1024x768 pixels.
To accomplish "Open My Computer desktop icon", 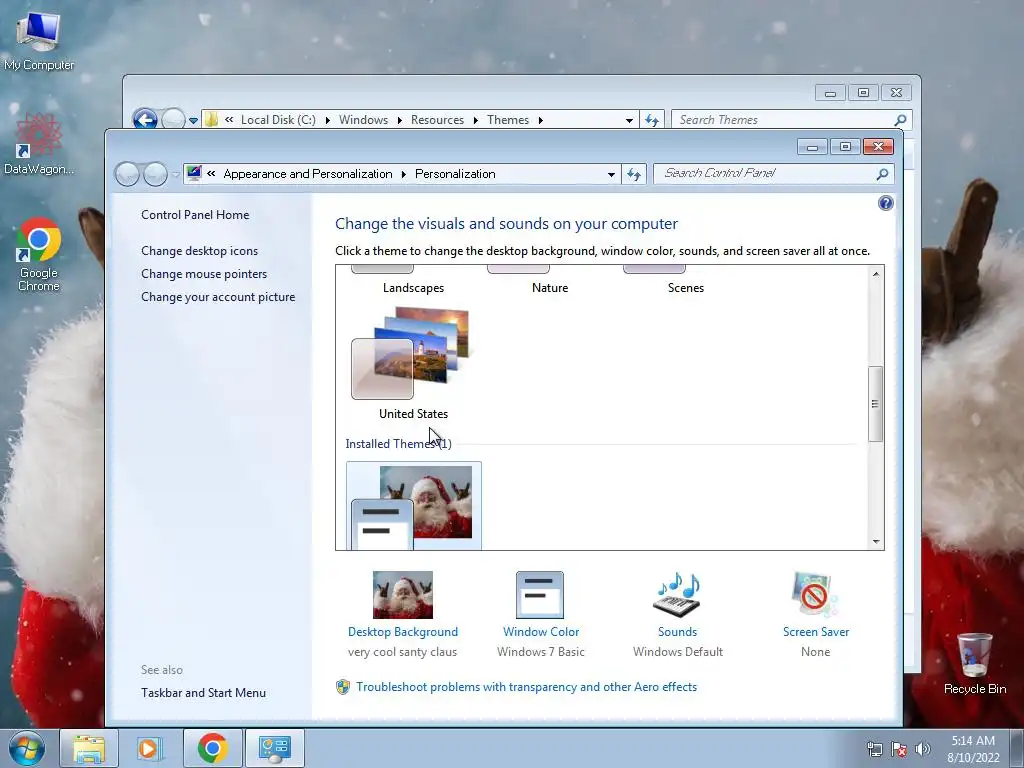I will pos(39,40).
